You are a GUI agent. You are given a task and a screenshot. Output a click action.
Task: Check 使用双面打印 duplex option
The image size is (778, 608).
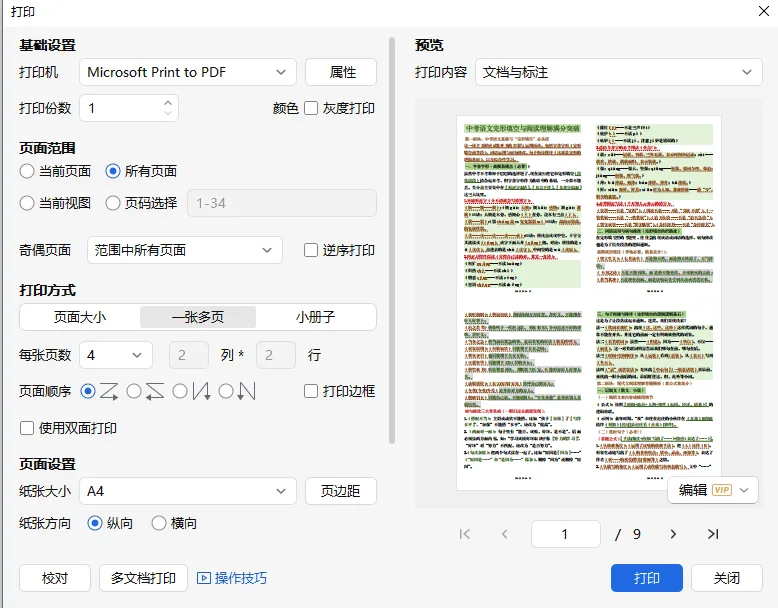tap(27, 428)
